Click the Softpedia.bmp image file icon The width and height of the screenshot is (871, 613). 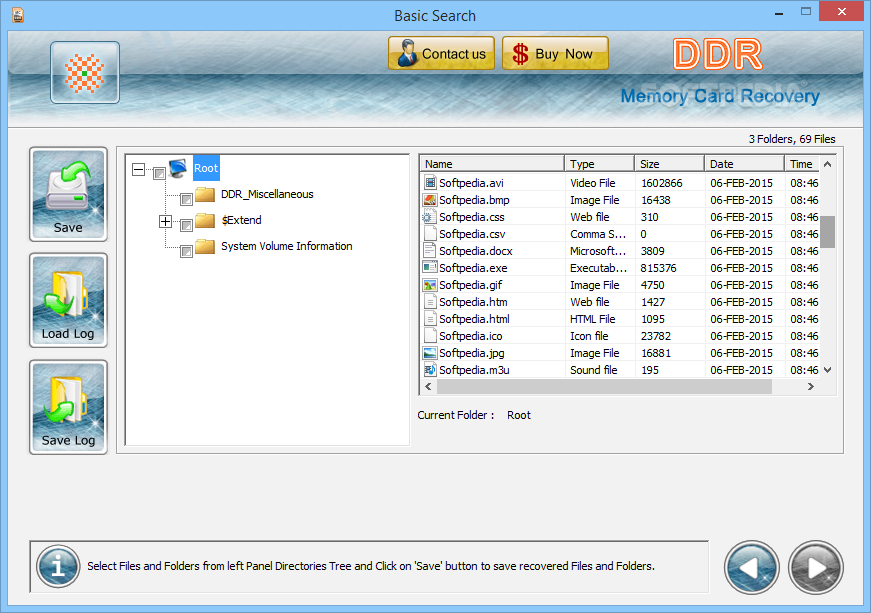coord(430,200)
